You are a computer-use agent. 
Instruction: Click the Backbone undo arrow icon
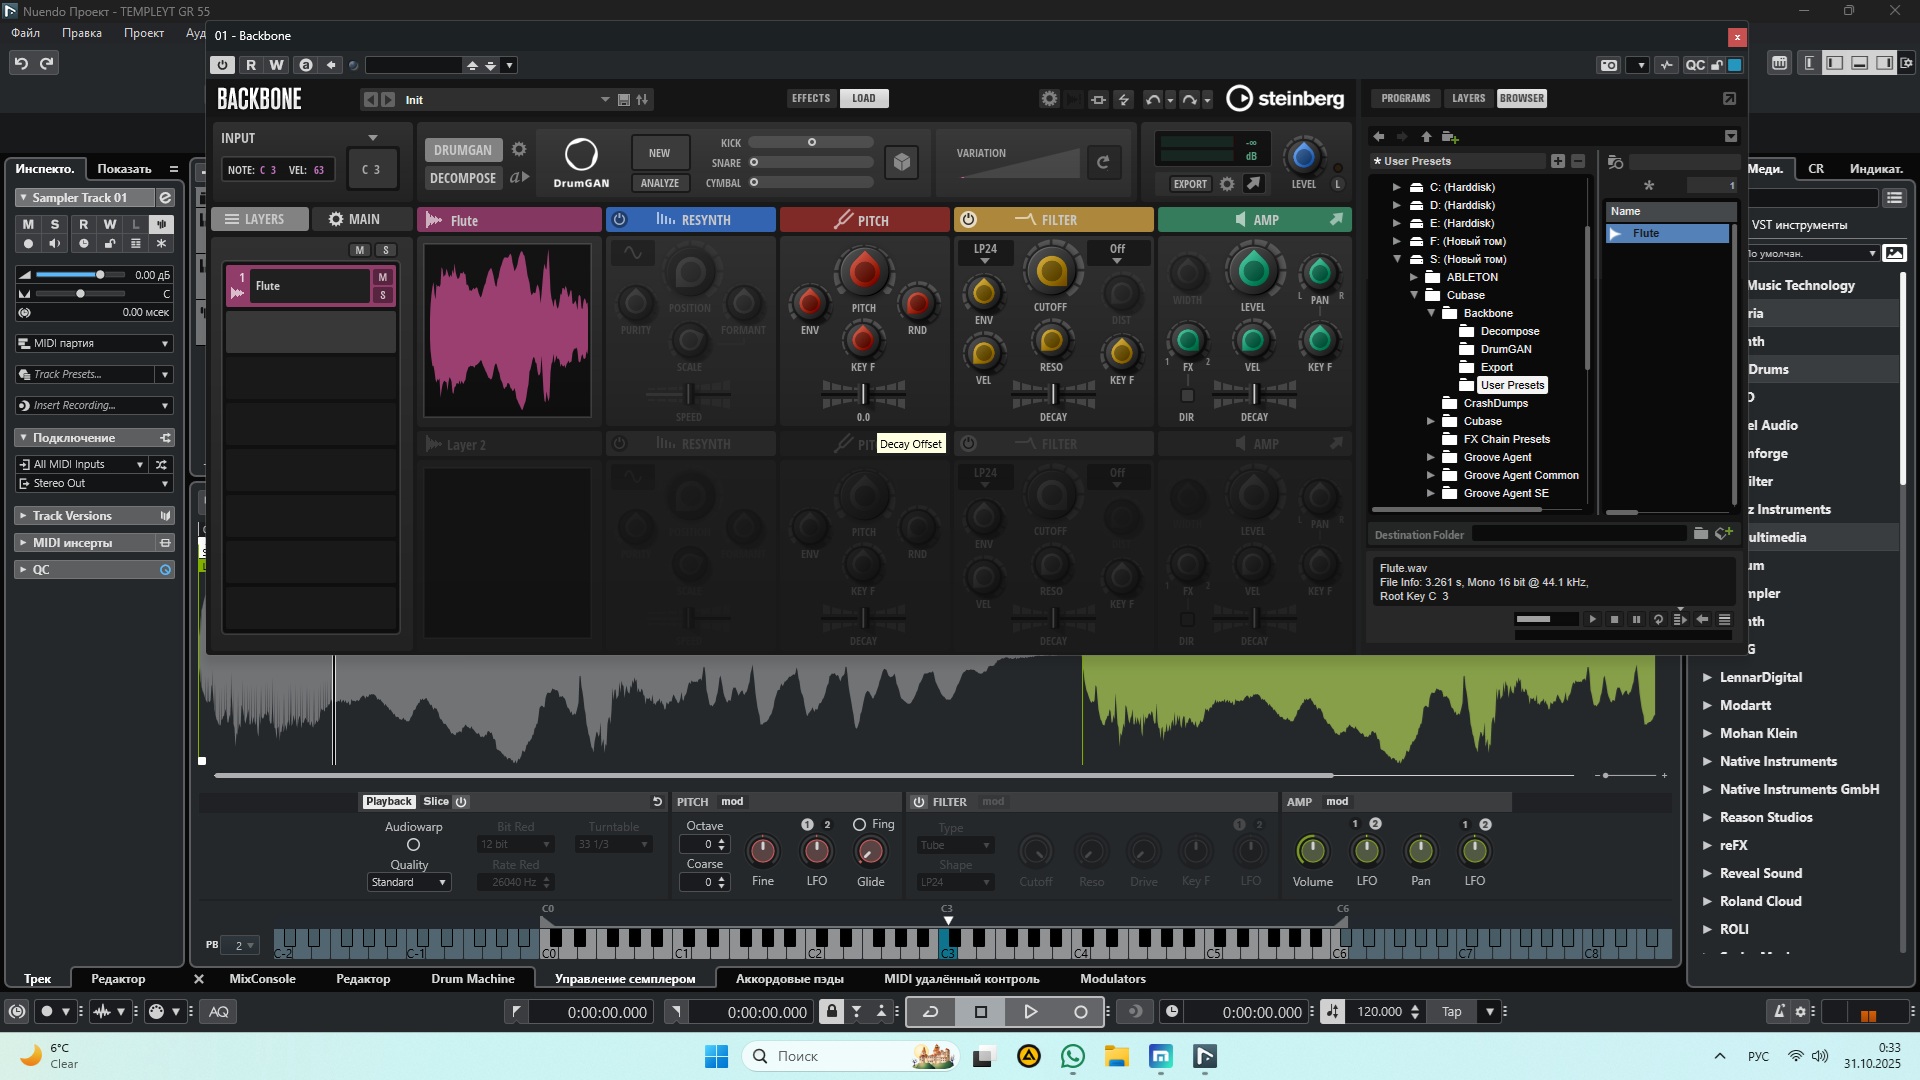1153,99
